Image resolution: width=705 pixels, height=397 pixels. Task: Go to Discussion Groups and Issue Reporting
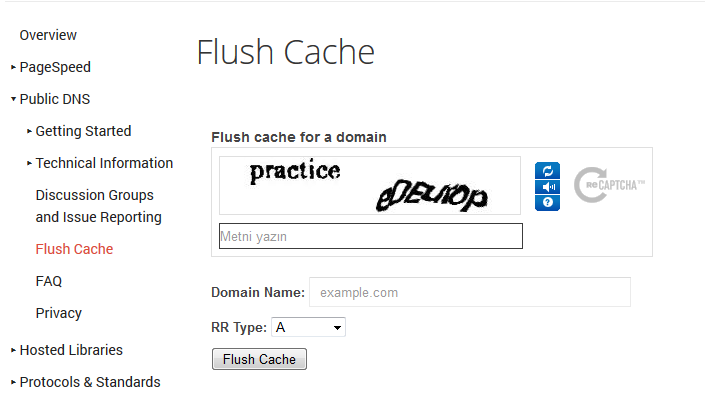98,206
